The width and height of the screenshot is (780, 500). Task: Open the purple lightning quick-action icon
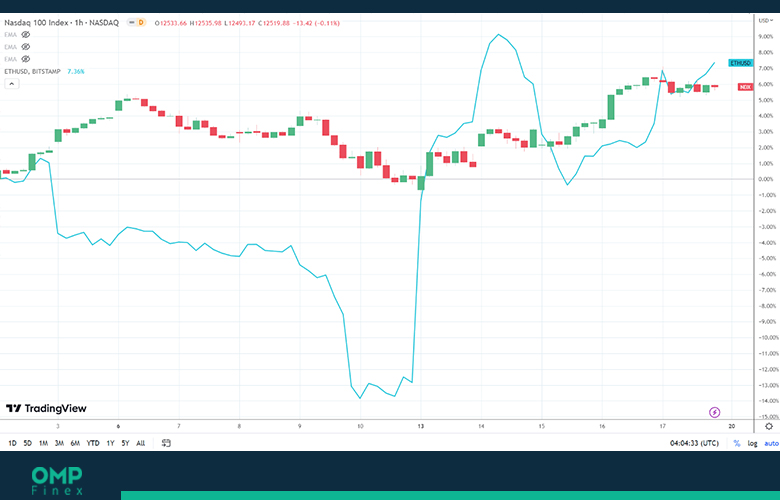(x=714, y=412)
